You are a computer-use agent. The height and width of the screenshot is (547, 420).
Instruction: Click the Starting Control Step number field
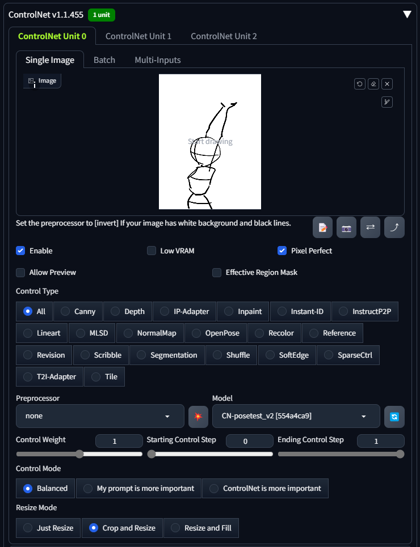click(x=249, y=441)
